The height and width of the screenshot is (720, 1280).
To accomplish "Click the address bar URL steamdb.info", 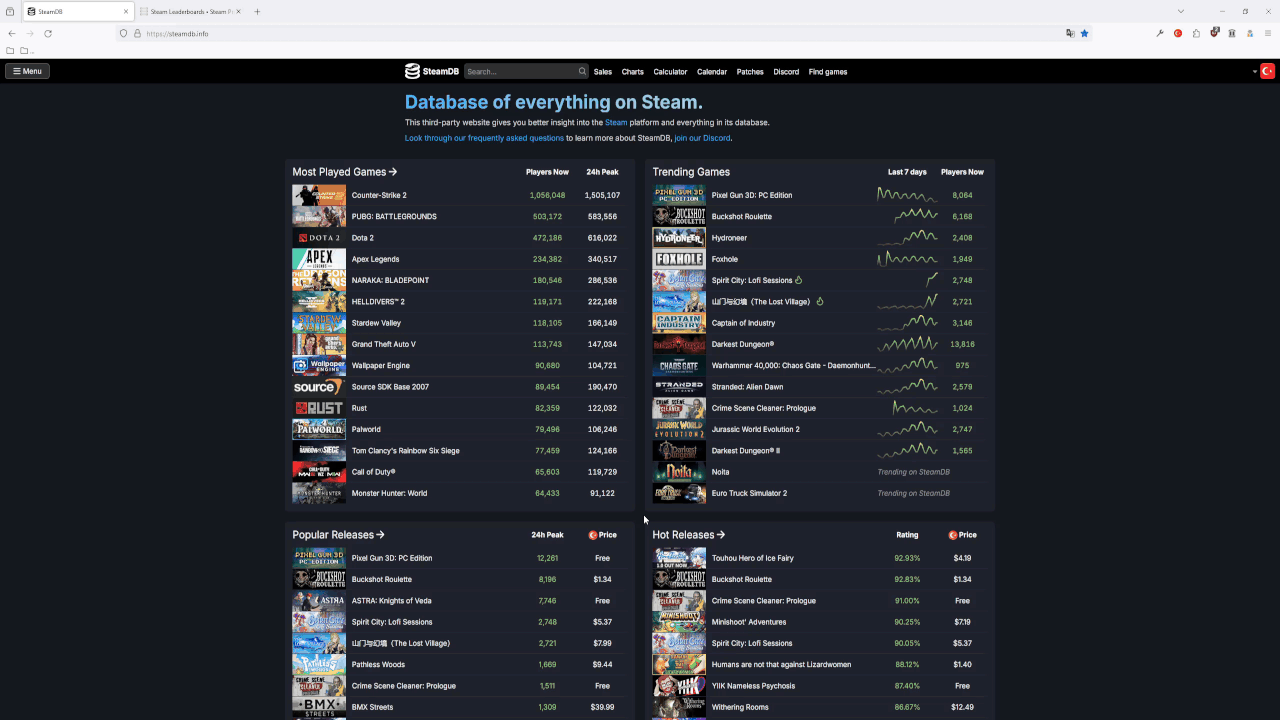I will (x=177, y=34).
